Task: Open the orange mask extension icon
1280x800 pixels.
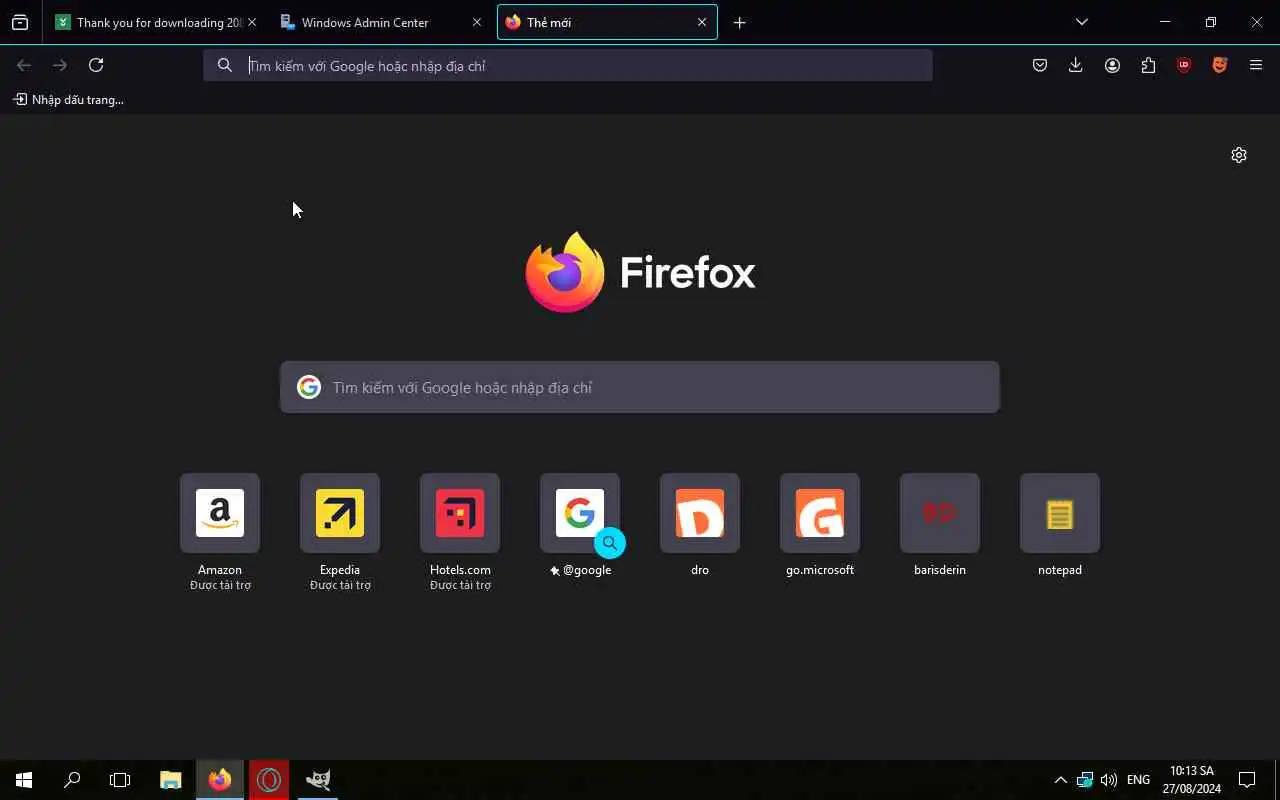Action: coord(1220,65)
